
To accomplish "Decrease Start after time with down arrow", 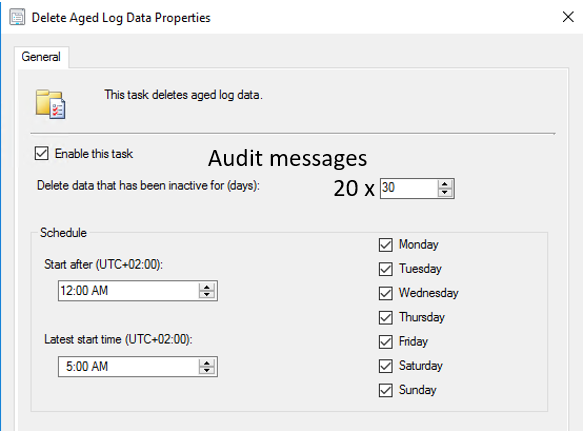I will pos(207,295).
